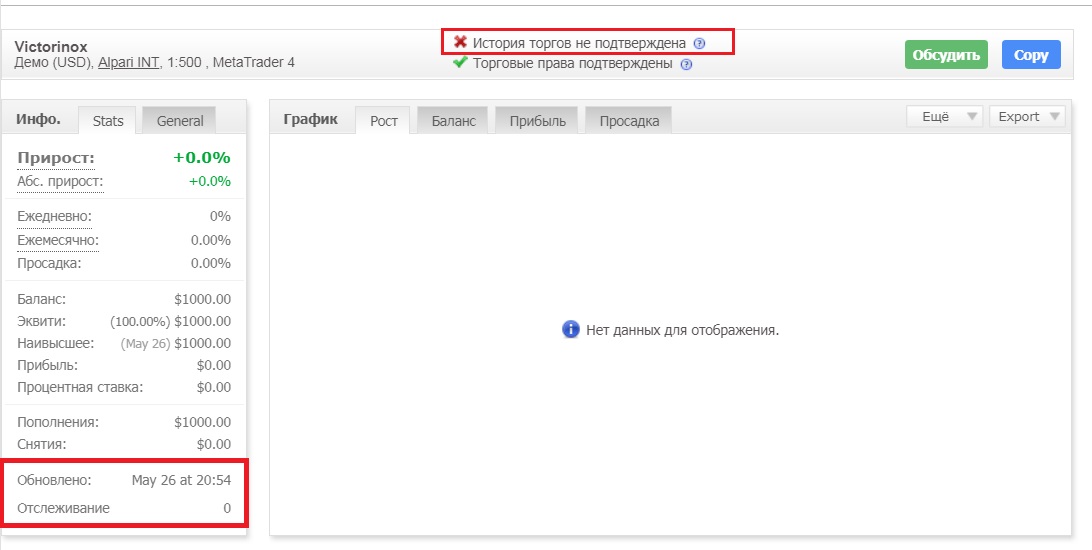The image size is (1092, 550).
Task: Select the Прибыль chart tab
Action: click(x=538, y=120)
